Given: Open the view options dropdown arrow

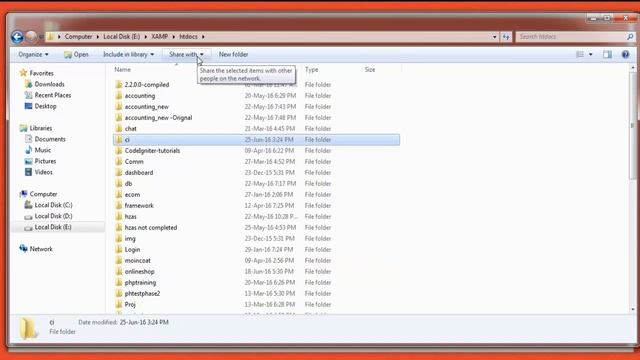Looking at the screenshot, I should coord(591,54).
